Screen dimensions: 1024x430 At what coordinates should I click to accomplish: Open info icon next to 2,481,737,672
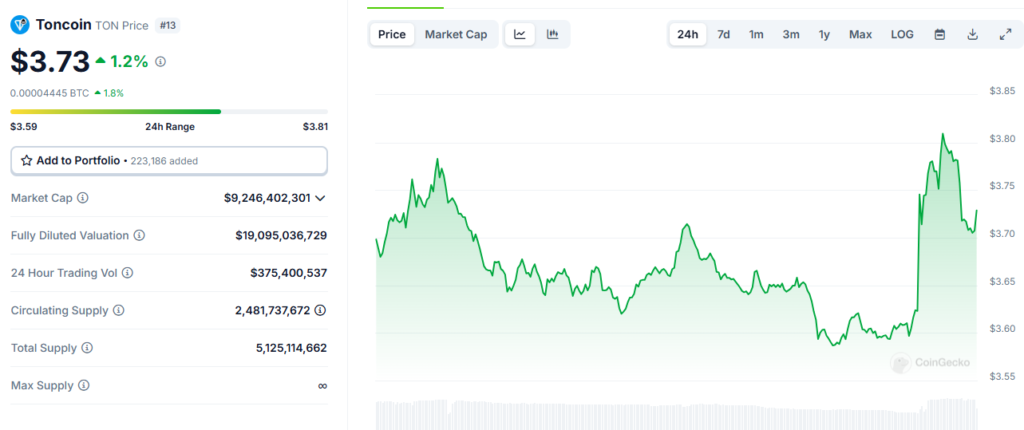coord(320,310)
